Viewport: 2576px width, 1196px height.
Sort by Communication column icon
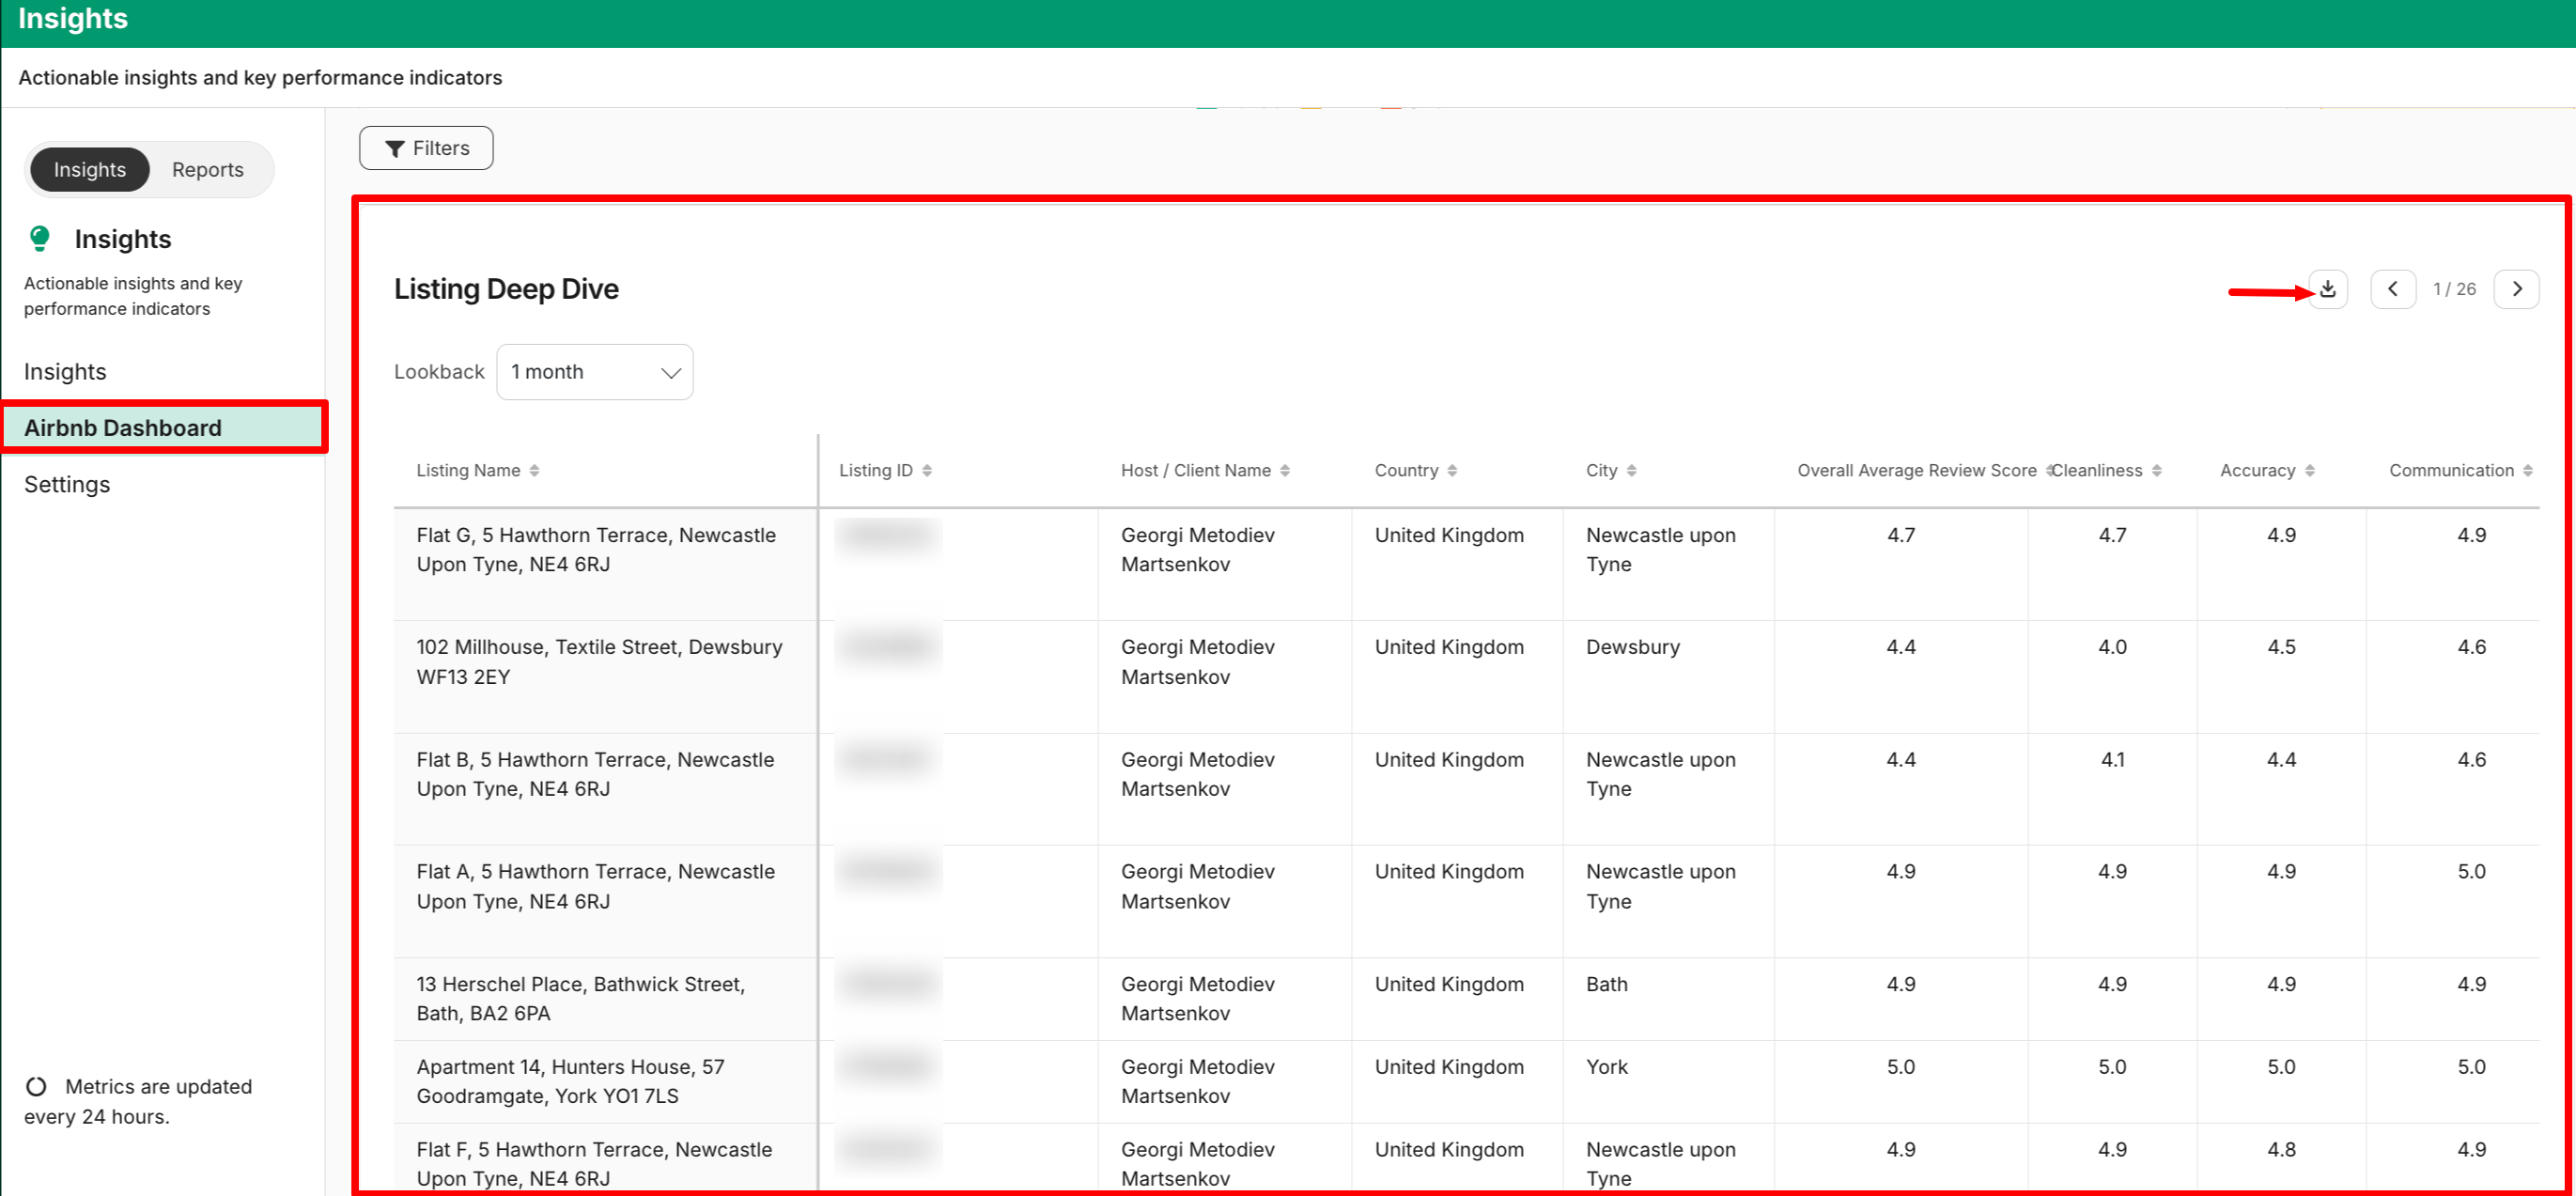pos(2527,471)
